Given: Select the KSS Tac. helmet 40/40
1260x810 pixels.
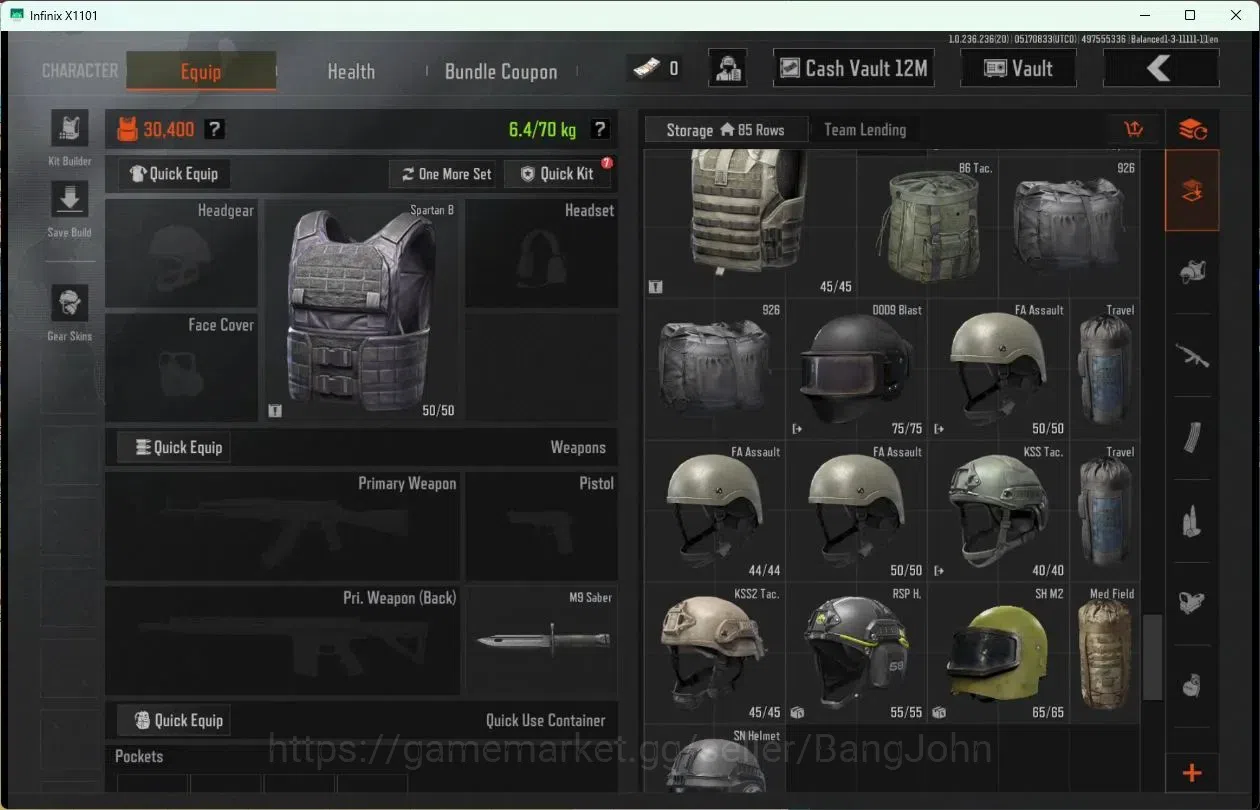Looking at the screenshot, I should [998, 511].
